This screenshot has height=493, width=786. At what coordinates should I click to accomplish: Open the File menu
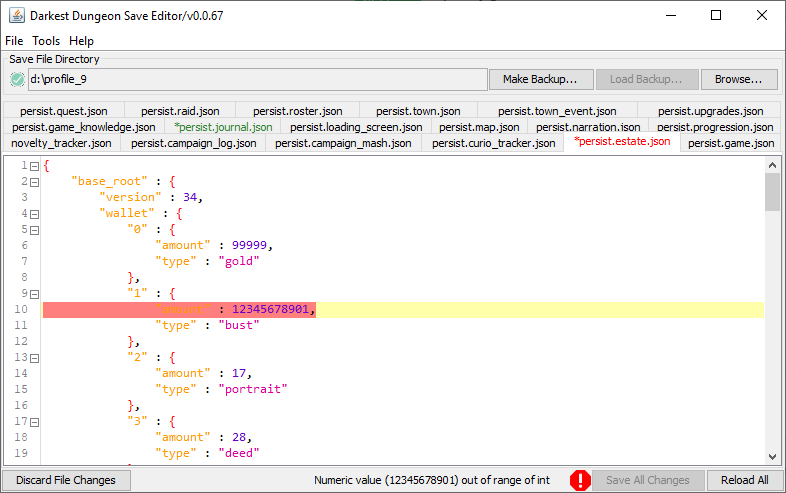click(x=14, y=41)
